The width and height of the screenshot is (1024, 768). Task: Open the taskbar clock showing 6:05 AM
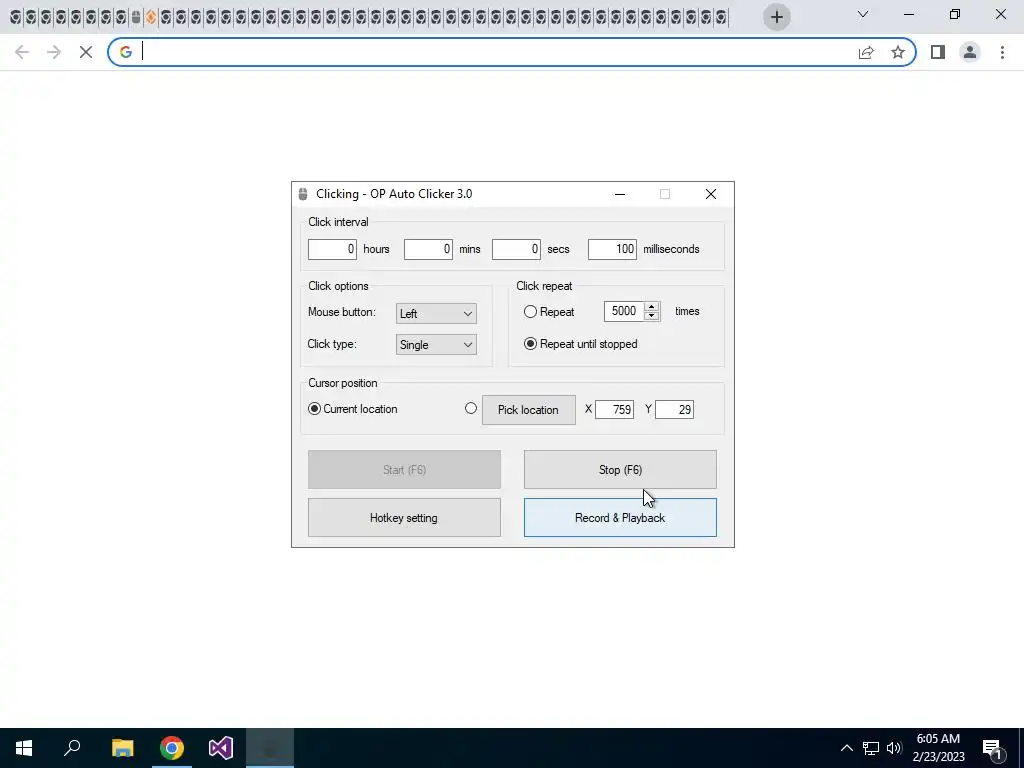coord(938,748)
